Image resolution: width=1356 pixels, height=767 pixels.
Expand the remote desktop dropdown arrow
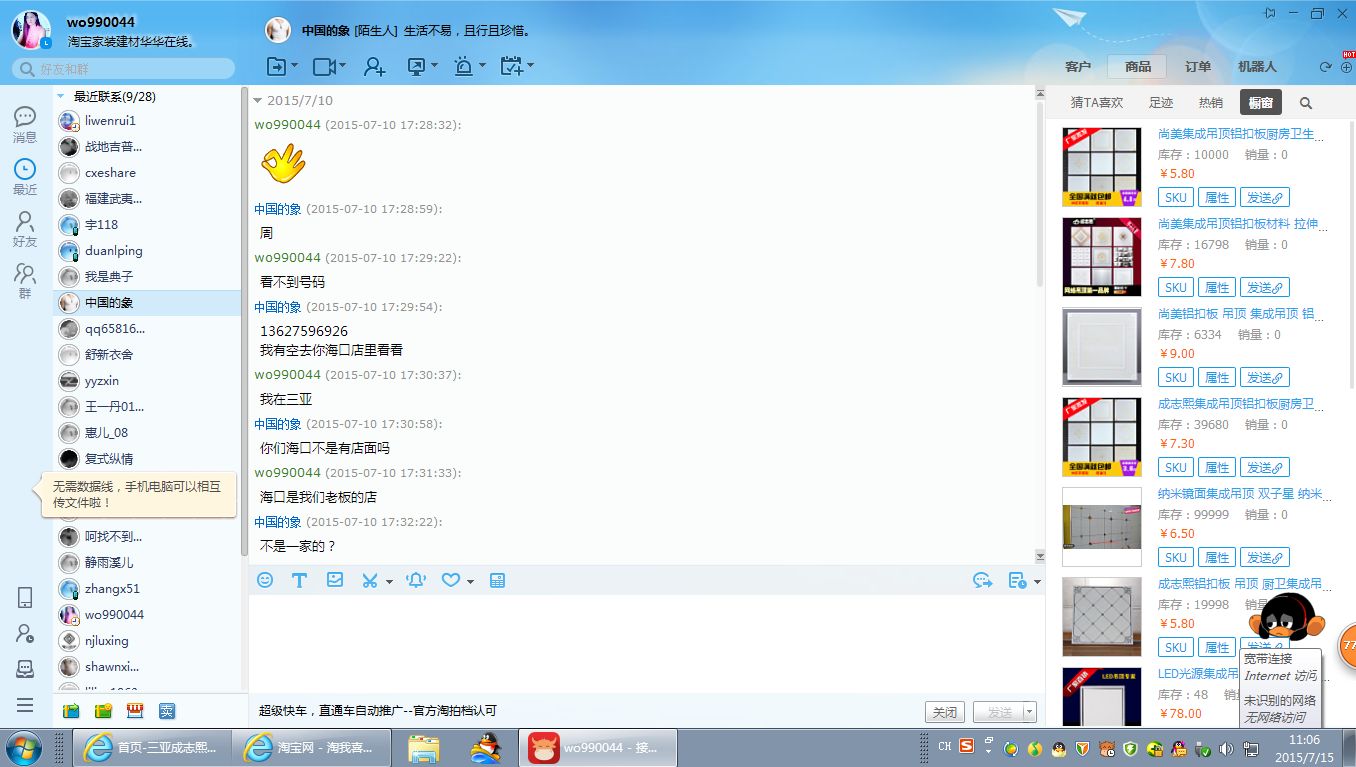click(435, 66)
